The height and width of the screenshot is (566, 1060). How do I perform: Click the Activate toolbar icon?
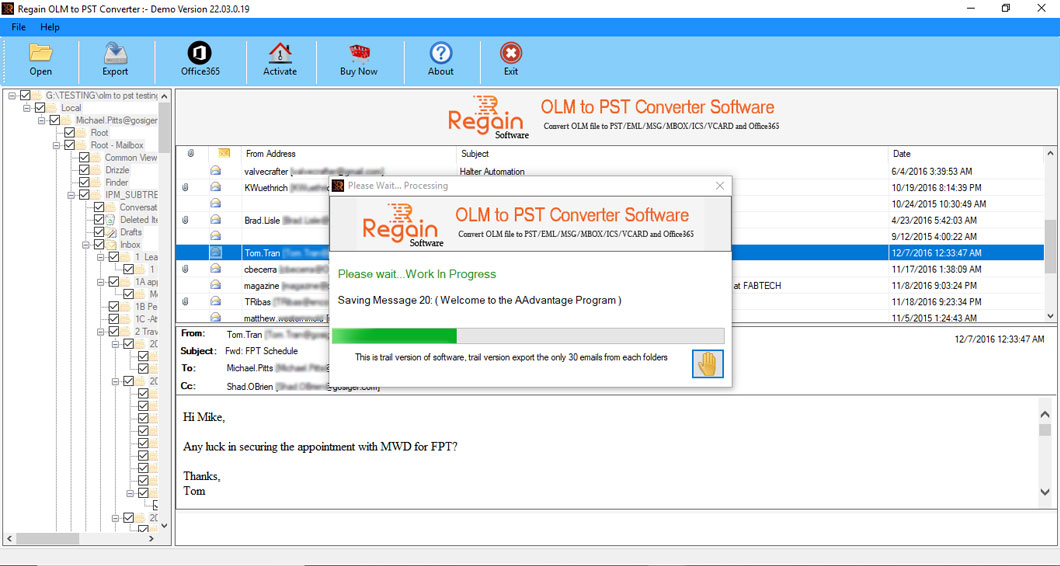click(280, 53)
